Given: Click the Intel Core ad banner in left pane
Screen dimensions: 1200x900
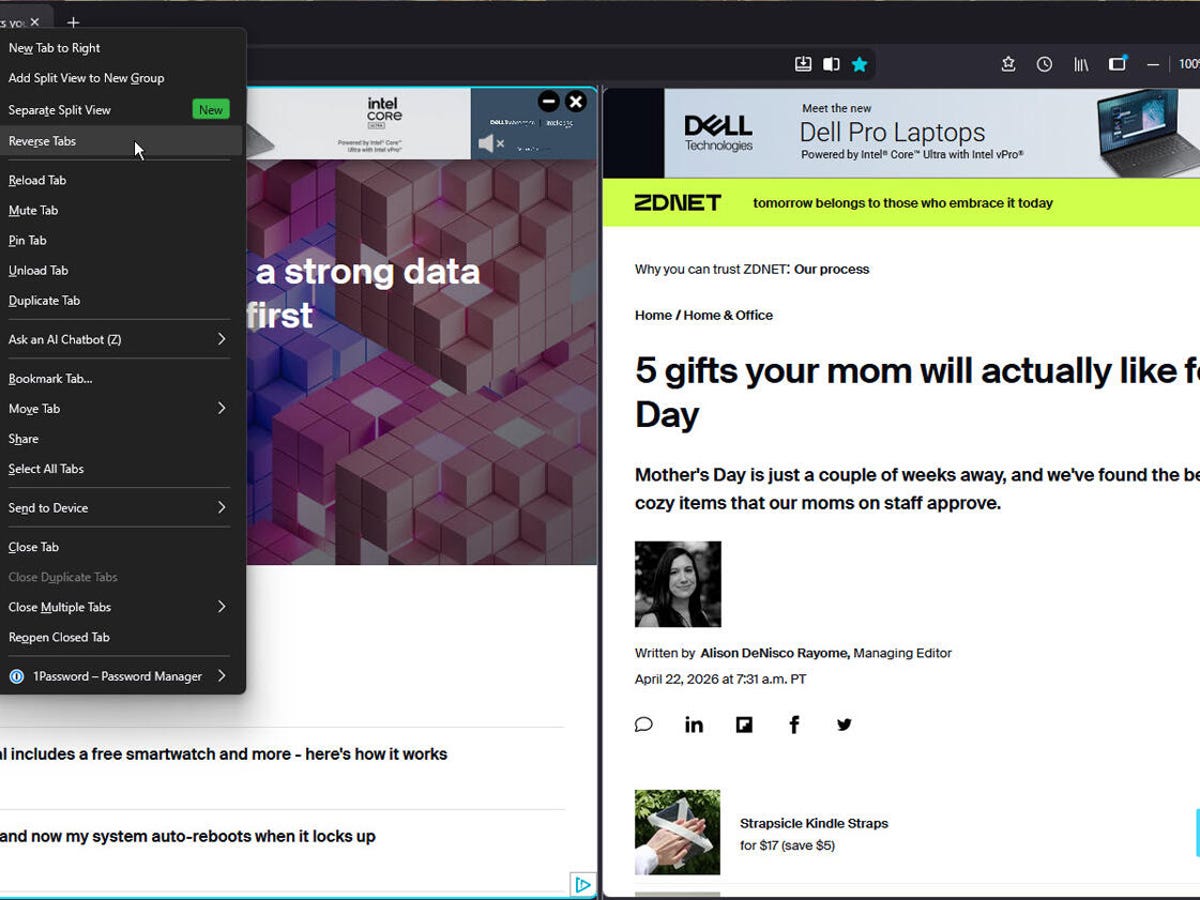Looking at the screenshot, I should point(358,124).
